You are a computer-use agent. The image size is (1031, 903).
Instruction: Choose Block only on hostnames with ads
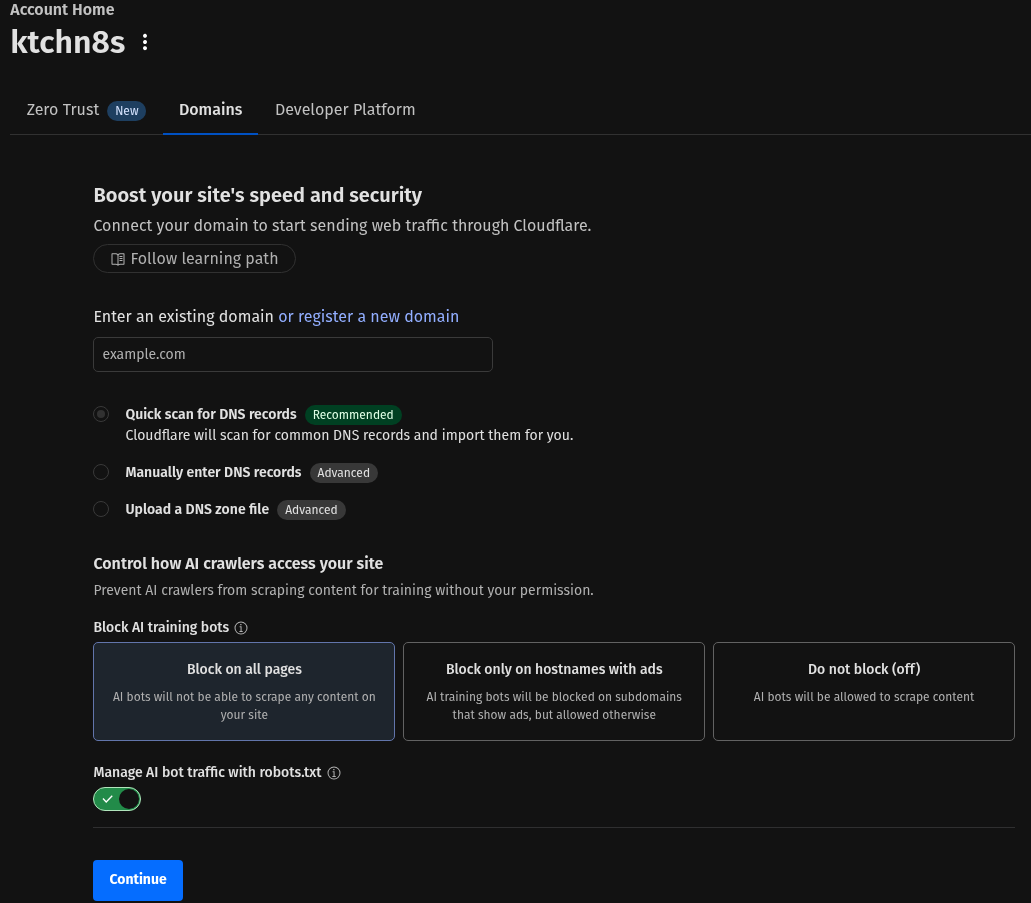554,691
